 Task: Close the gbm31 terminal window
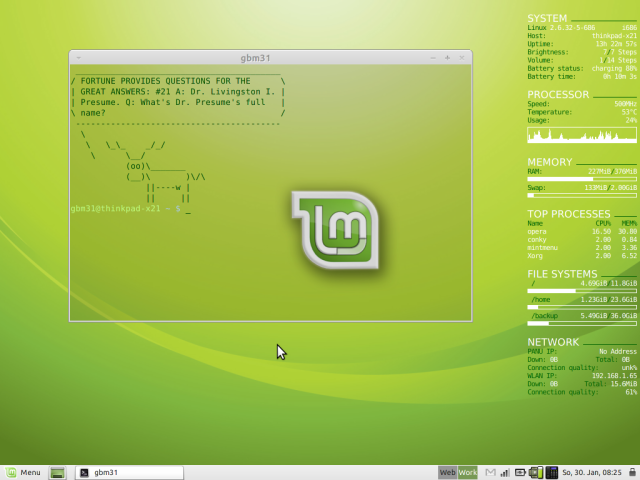coord(462,58)
